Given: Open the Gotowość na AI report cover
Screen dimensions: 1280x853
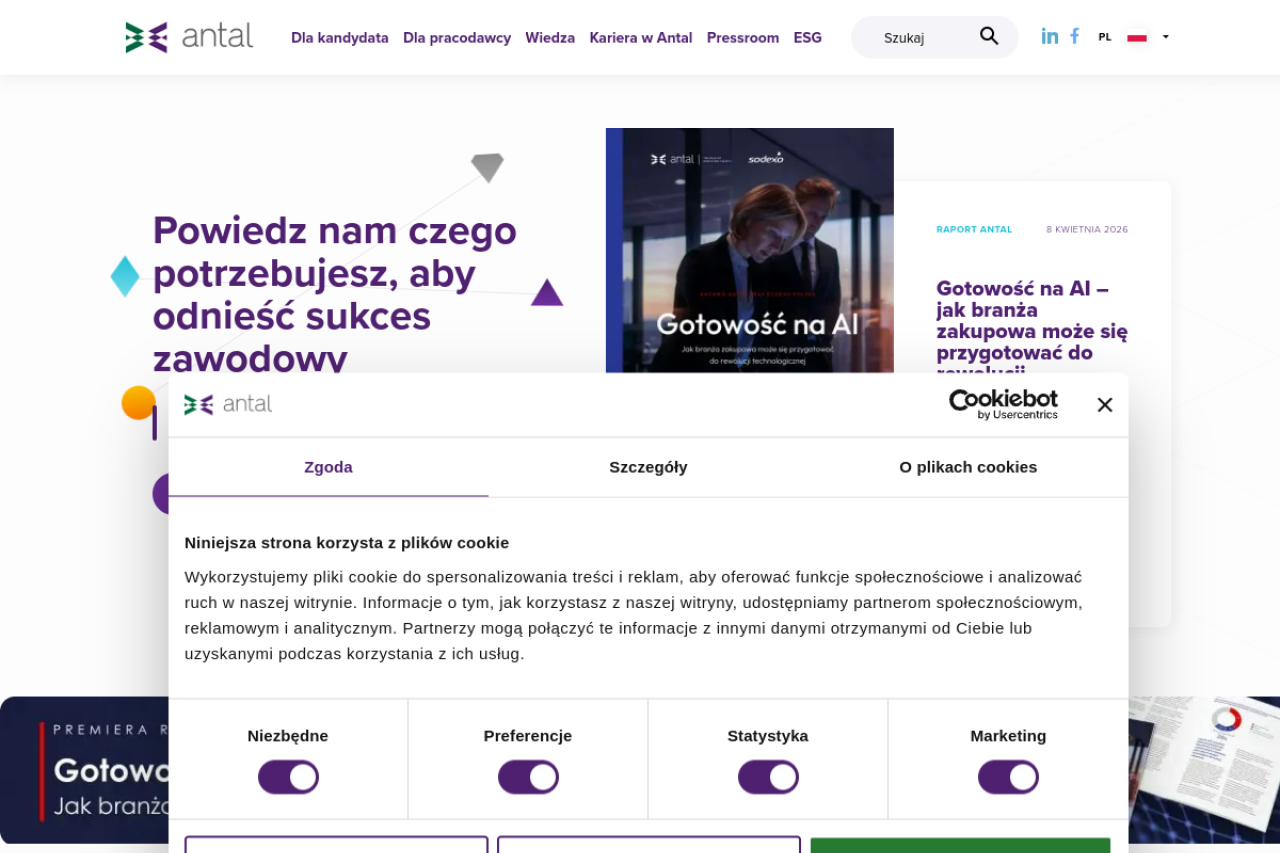Looking at the screenshot, I should tap(749, 250).
